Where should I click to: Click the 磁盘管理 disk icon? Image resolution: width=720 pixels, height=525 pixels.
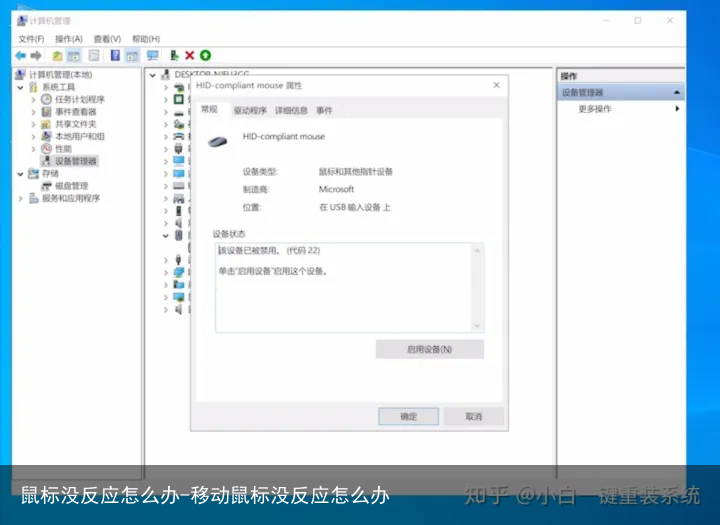coord(46,186)
